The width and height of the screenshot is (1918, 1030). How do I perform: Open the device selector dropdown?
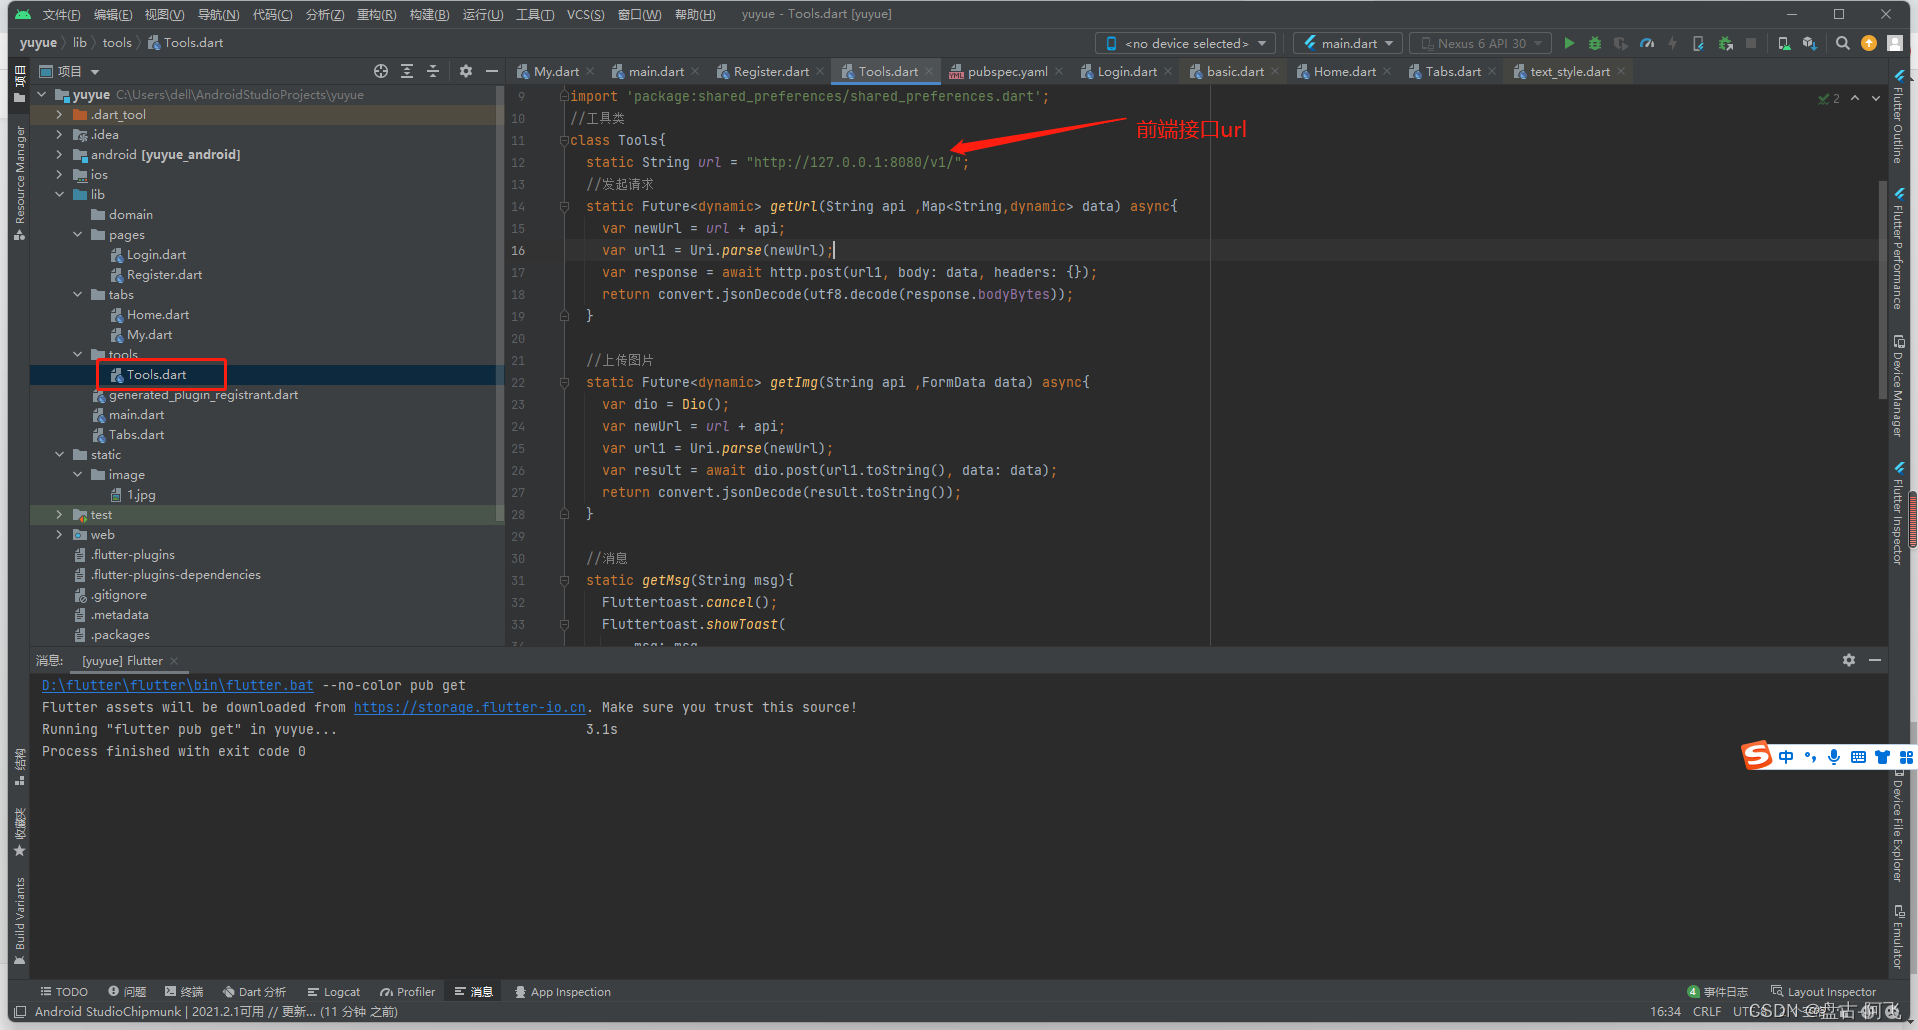coord(1184,43)
